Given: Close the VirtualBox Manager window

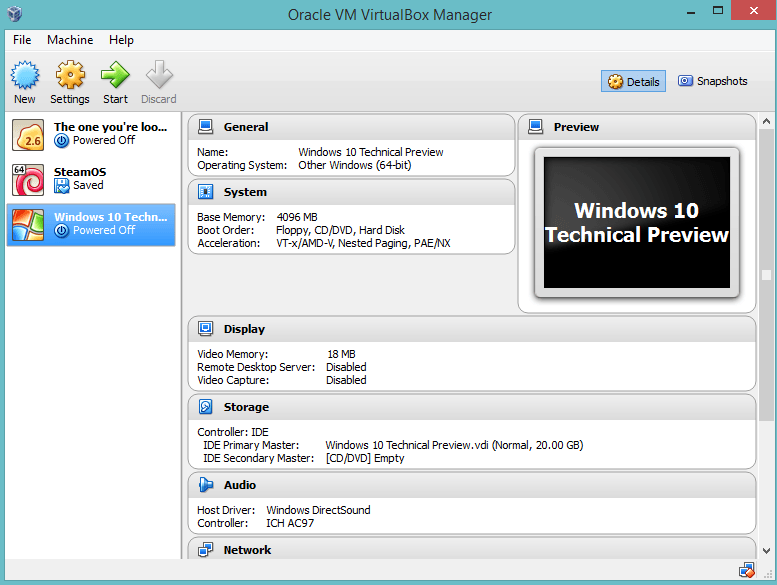Looking at the screenshot, I should [754, 10].
